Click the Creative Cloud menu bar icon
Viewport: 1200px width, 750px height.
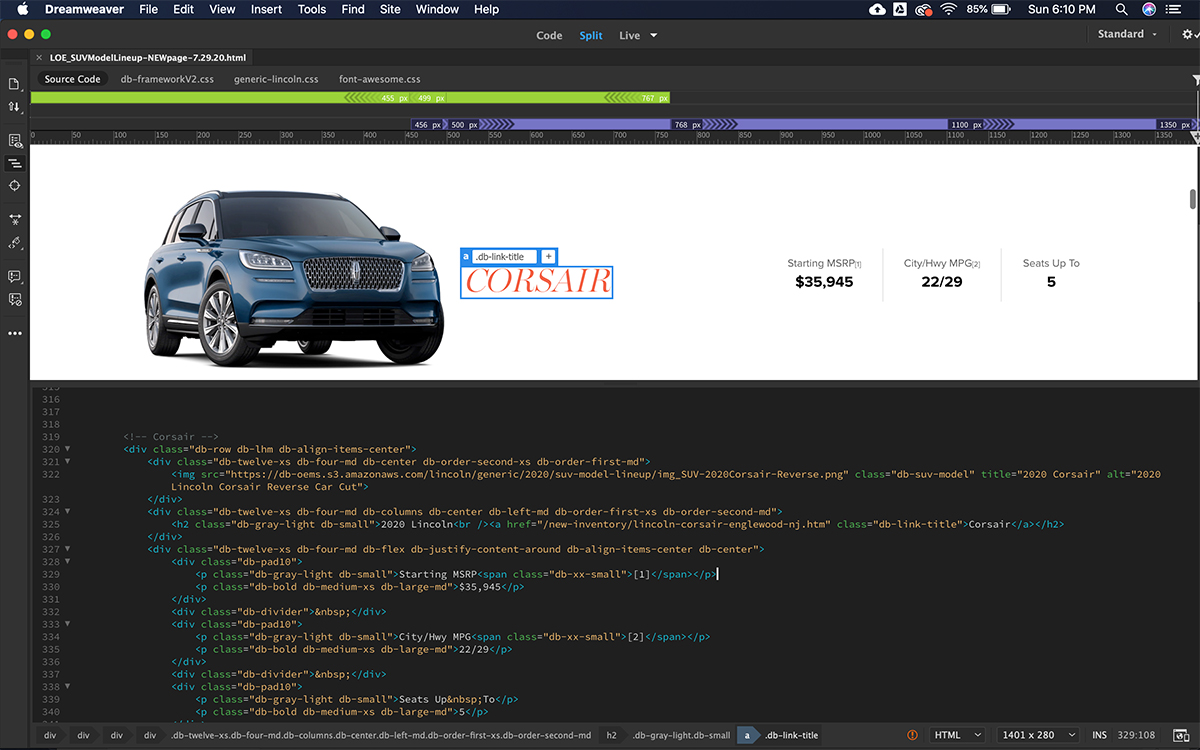click(x=925, y=9)
